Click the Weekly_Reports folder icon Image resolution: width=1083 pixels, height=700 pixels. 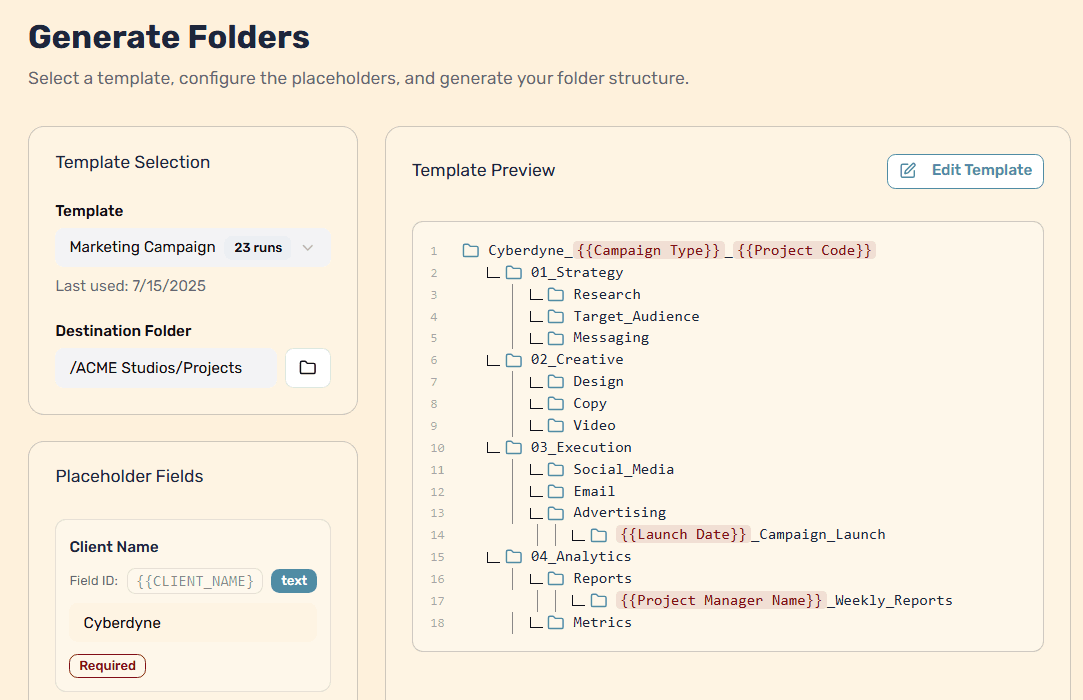pos(599,600)
